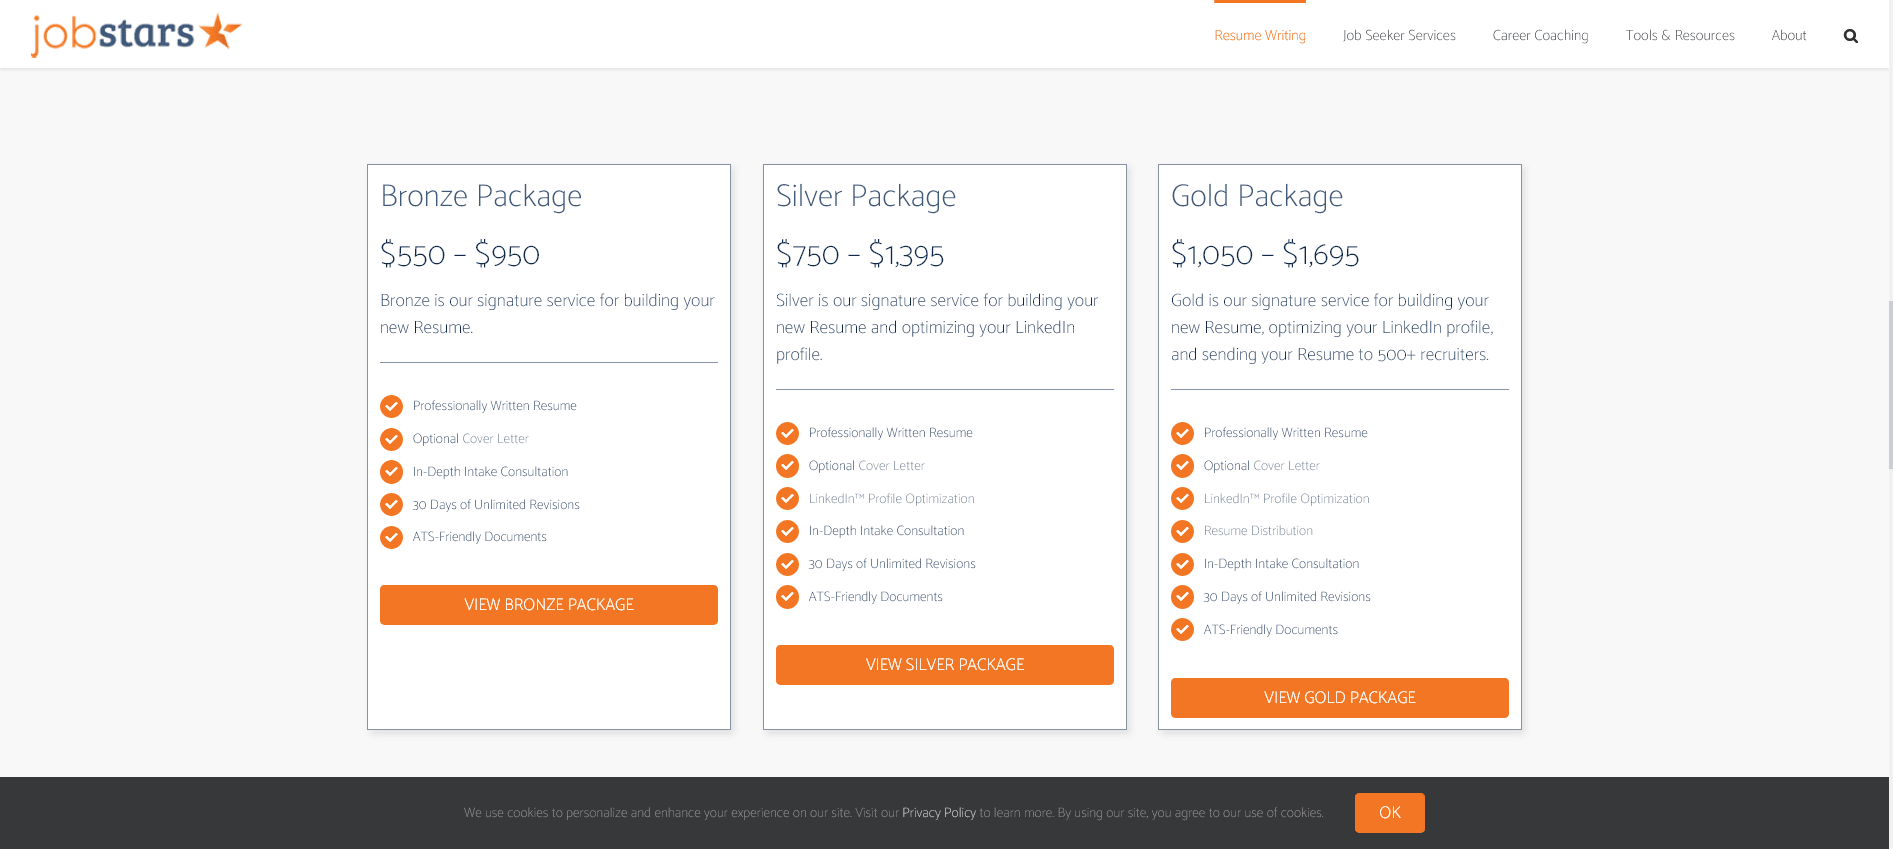Click the Bronze Package heading
The height and width of the screenshot is (850, 1893).
(x=481, y=196)
